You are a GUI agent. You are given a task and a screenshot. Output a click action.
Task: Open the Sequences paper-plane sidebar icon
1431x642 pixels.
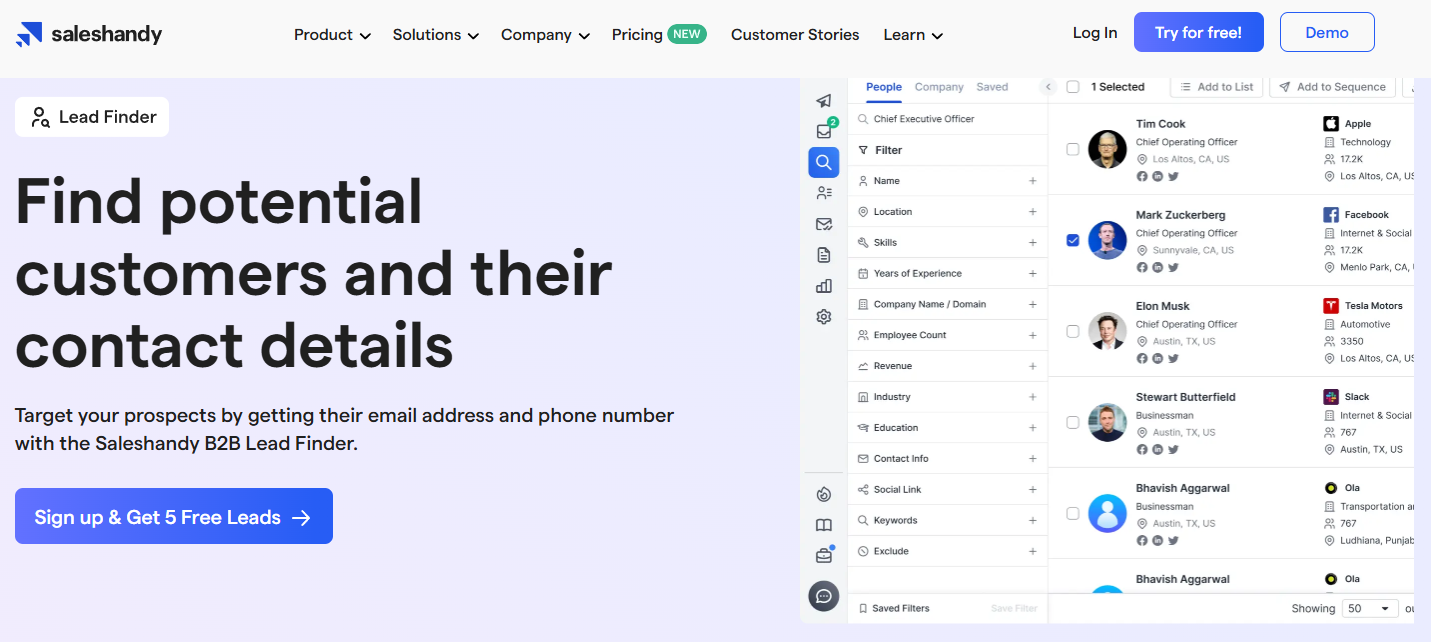[824, 101]
